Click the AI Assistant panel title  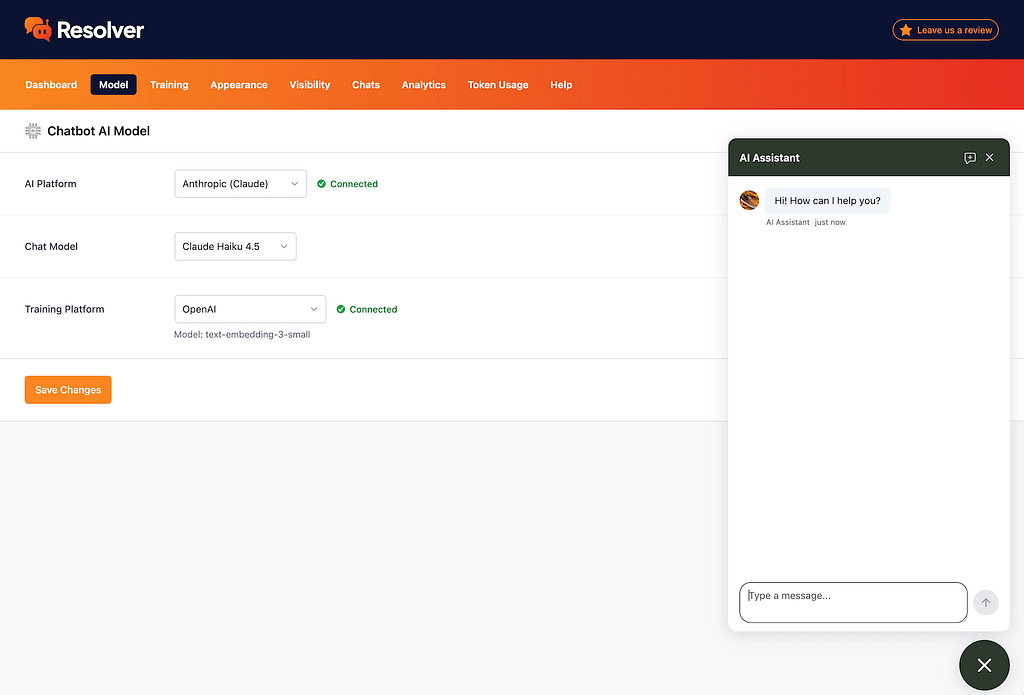[x=769, y=158]
